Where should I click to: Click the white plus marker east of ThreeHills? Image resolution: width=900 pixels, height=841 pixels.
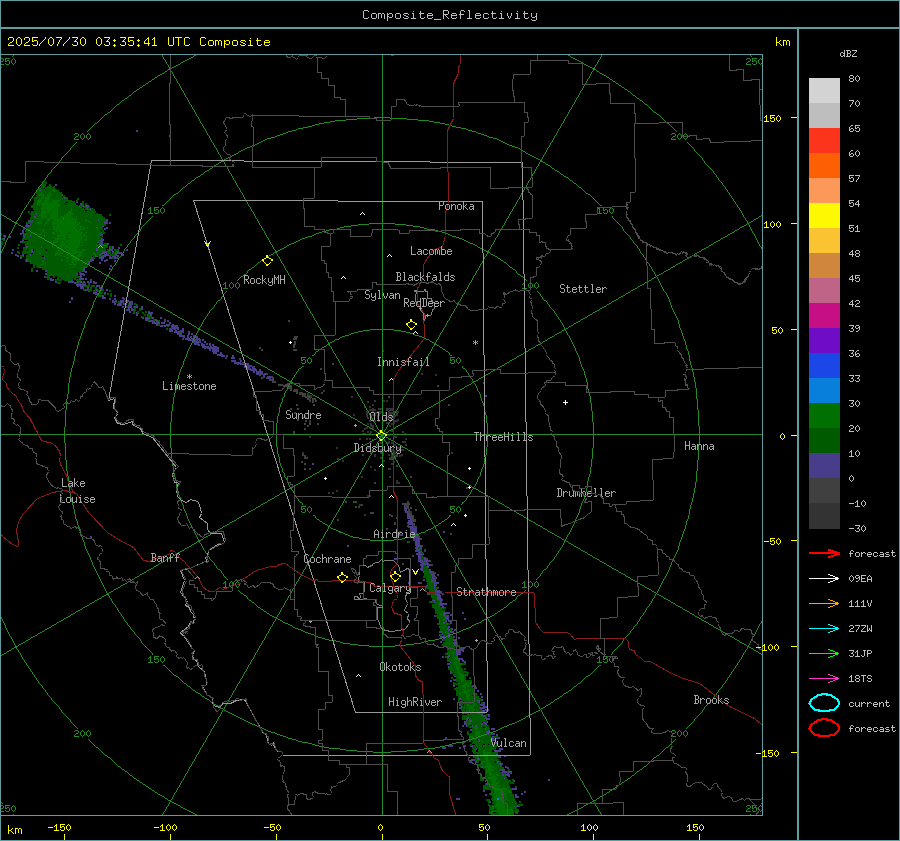coord(565,402)
